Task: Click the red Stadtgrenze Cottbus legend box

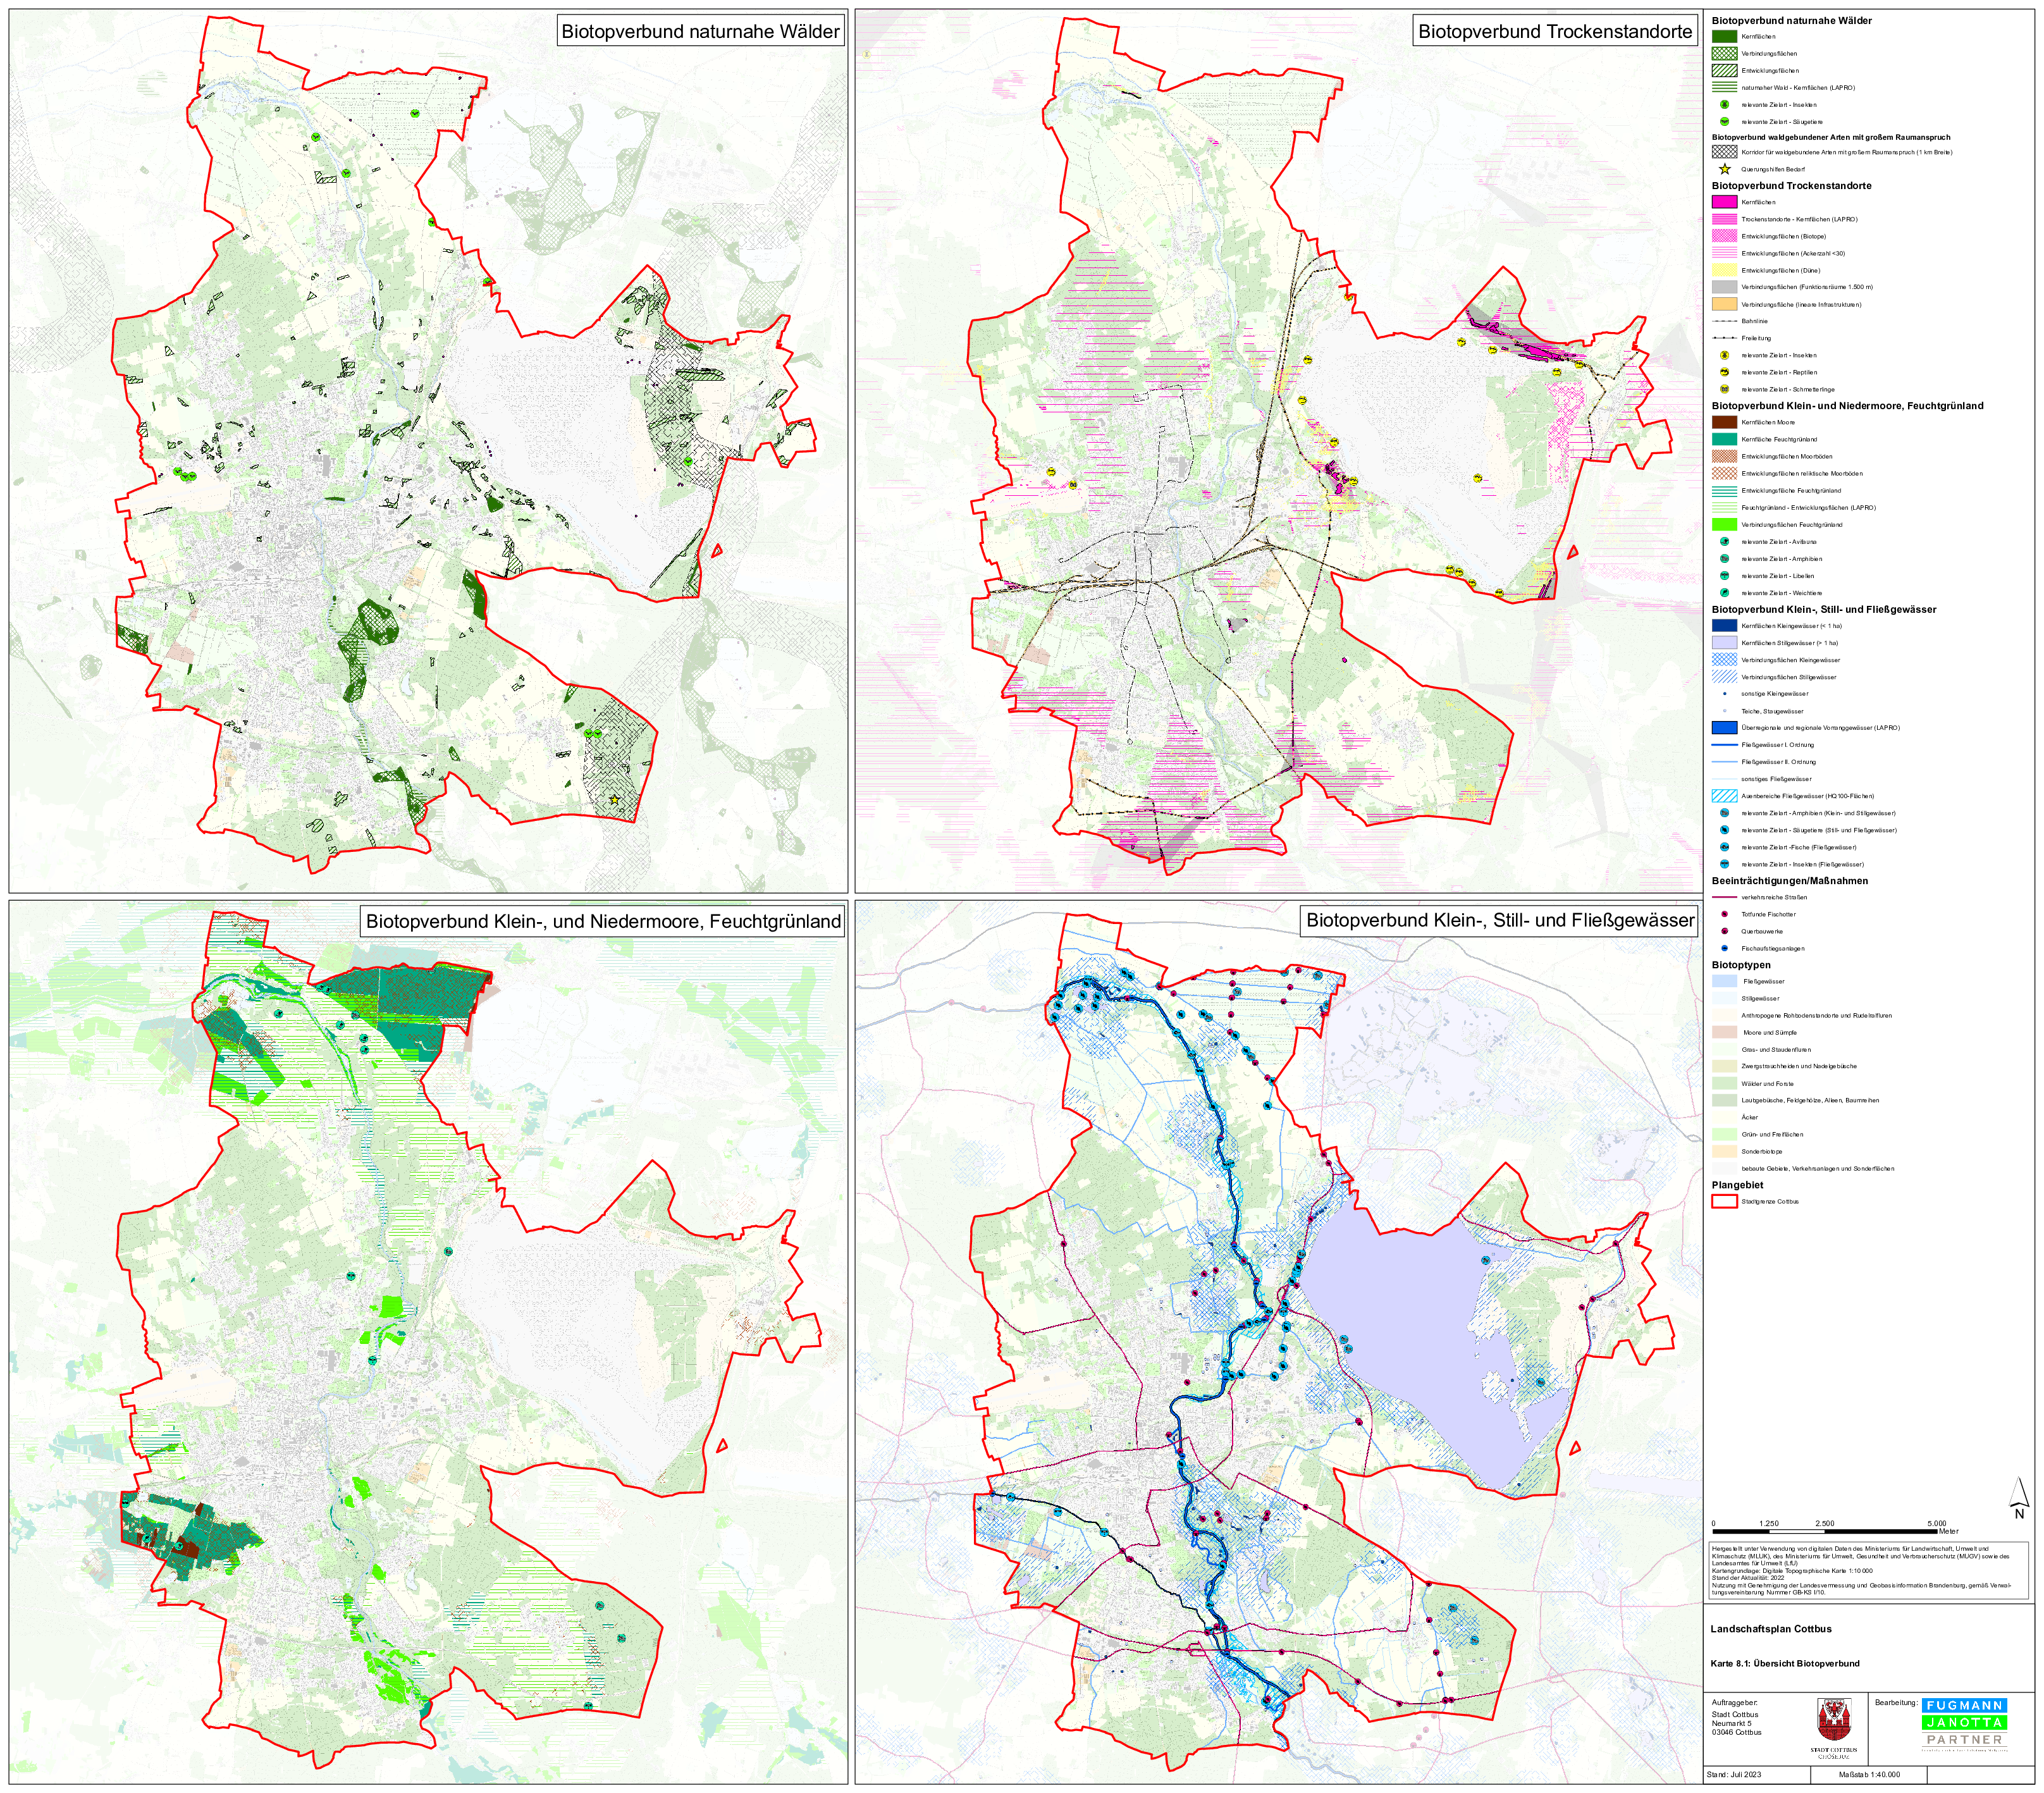Action: [x=1724, y=1202]
